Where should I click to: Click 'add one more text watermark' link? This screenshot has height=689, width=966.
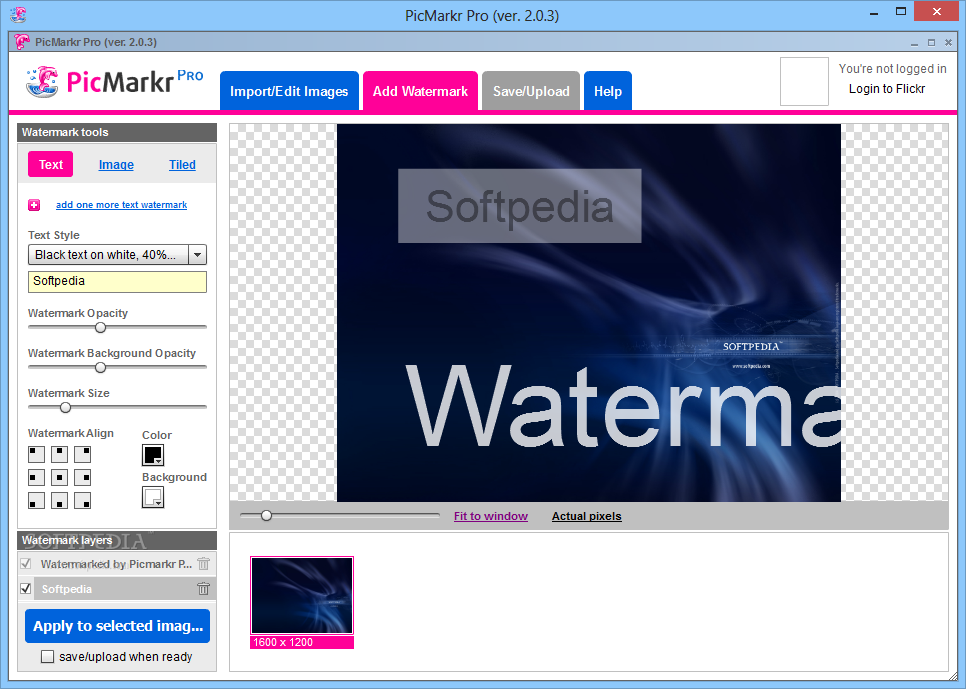(x=121, y=205)
